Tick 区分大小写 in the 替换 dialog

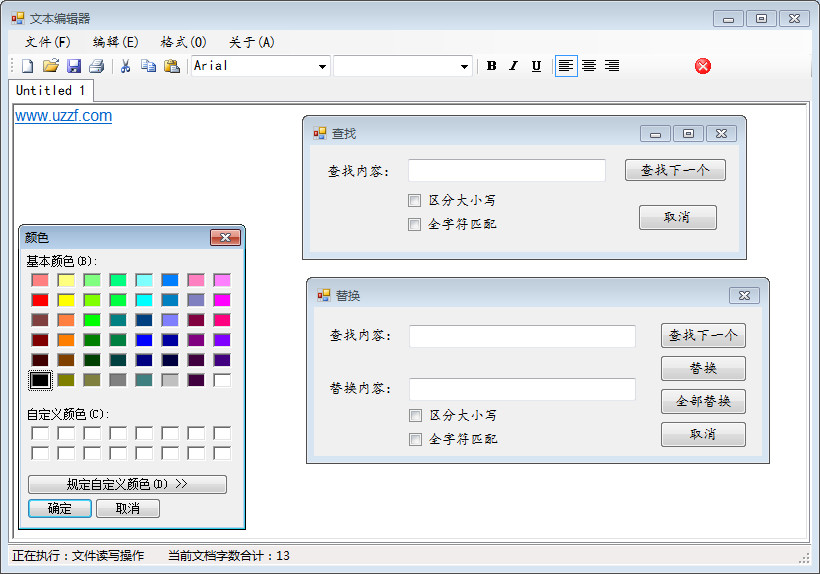[416, 415]
